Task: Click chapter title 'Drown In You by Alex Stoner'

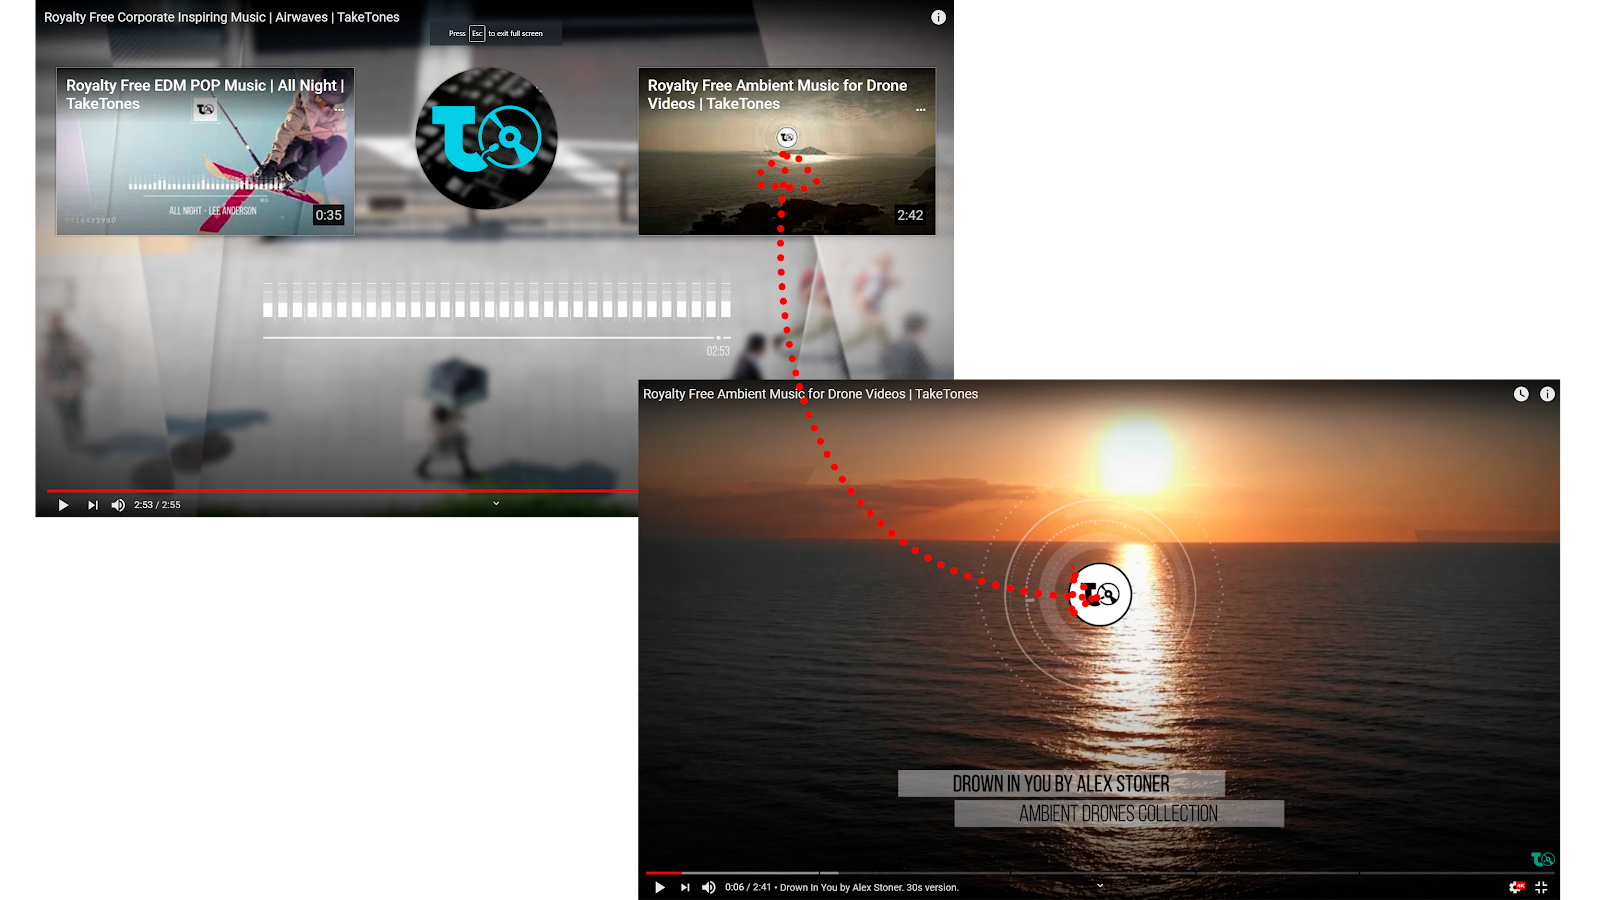Action: point(869,887)
